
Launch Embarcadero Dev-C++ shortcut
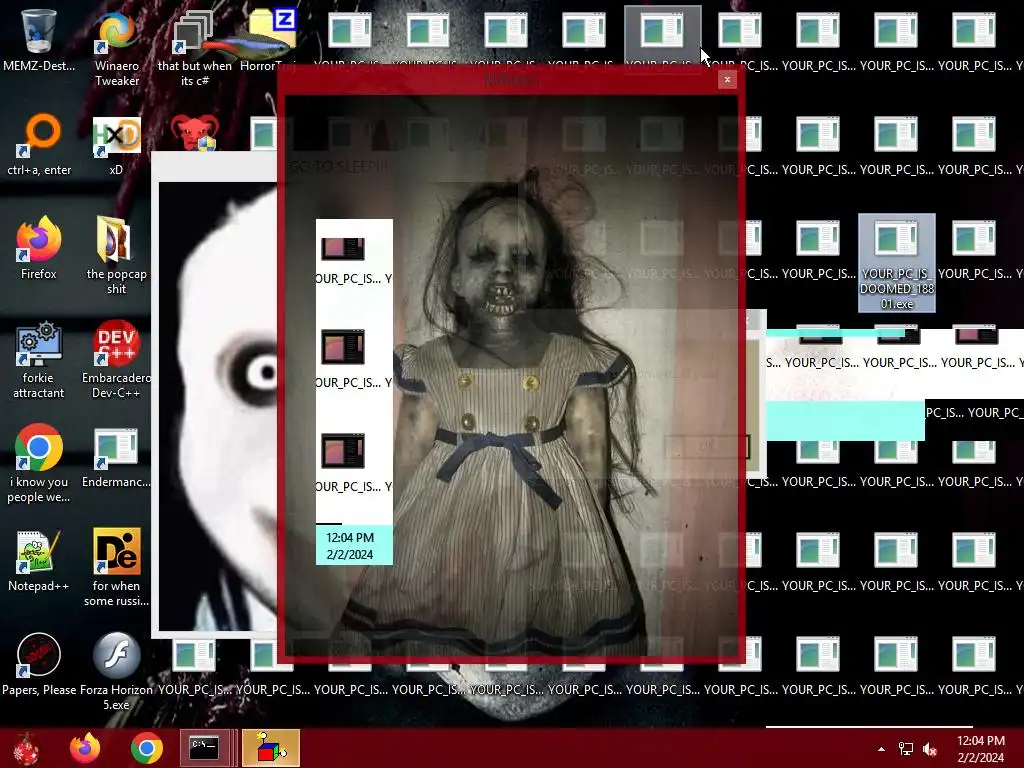[x=116, y=359]
